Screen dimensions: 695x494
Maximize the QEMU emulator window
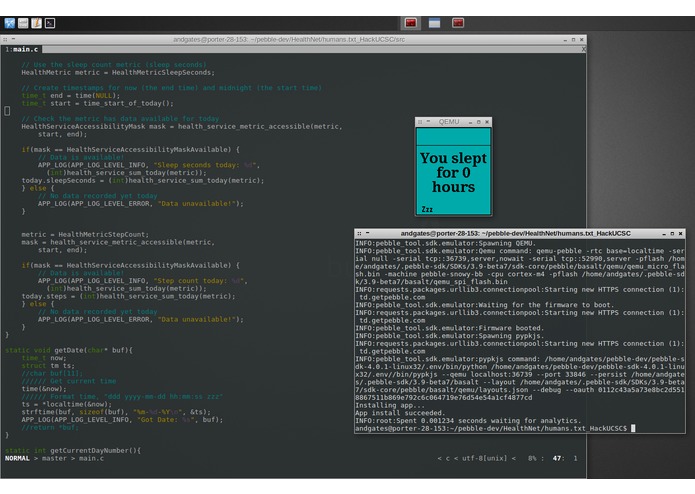coord(479,122)
